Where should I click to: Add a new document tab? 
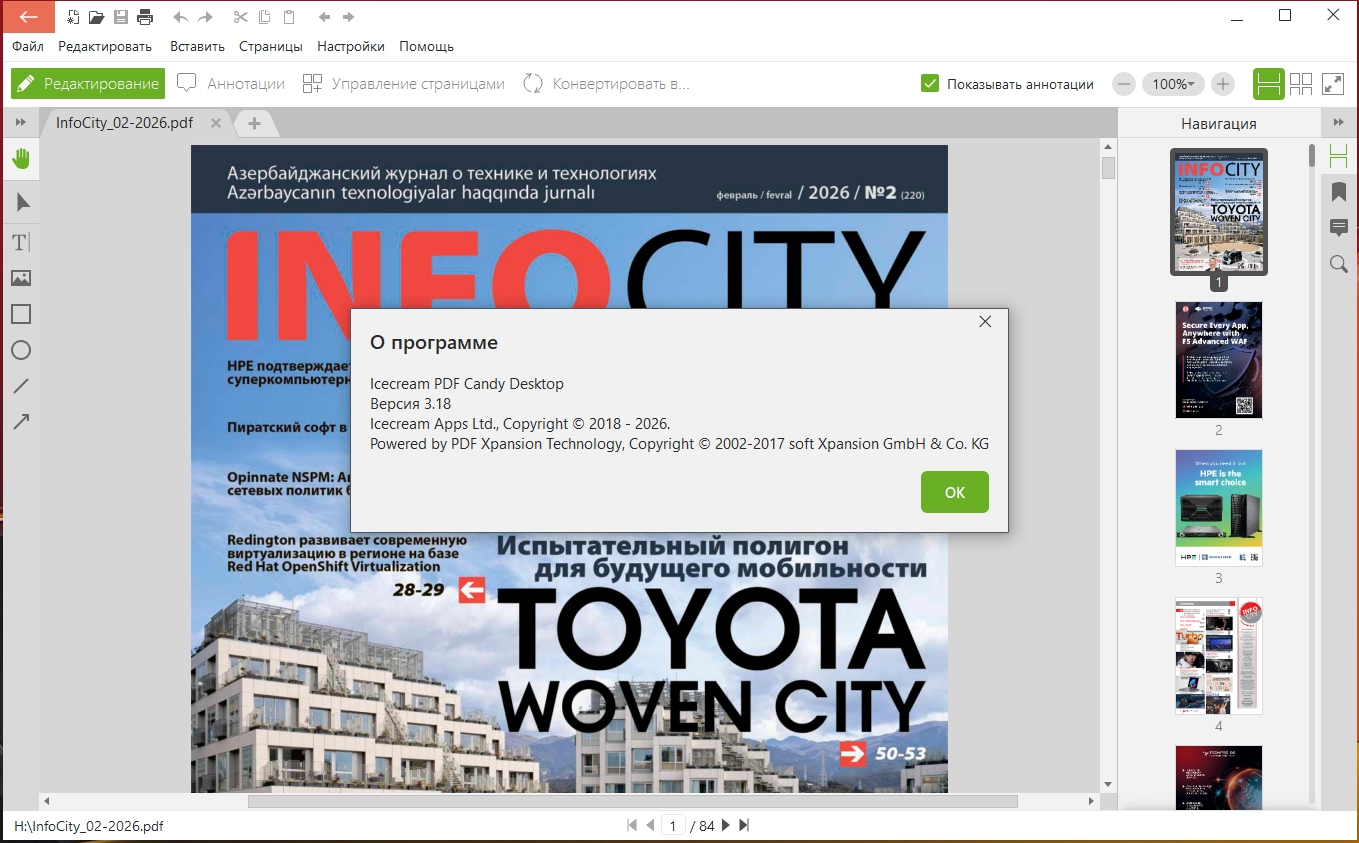[254, 123]
